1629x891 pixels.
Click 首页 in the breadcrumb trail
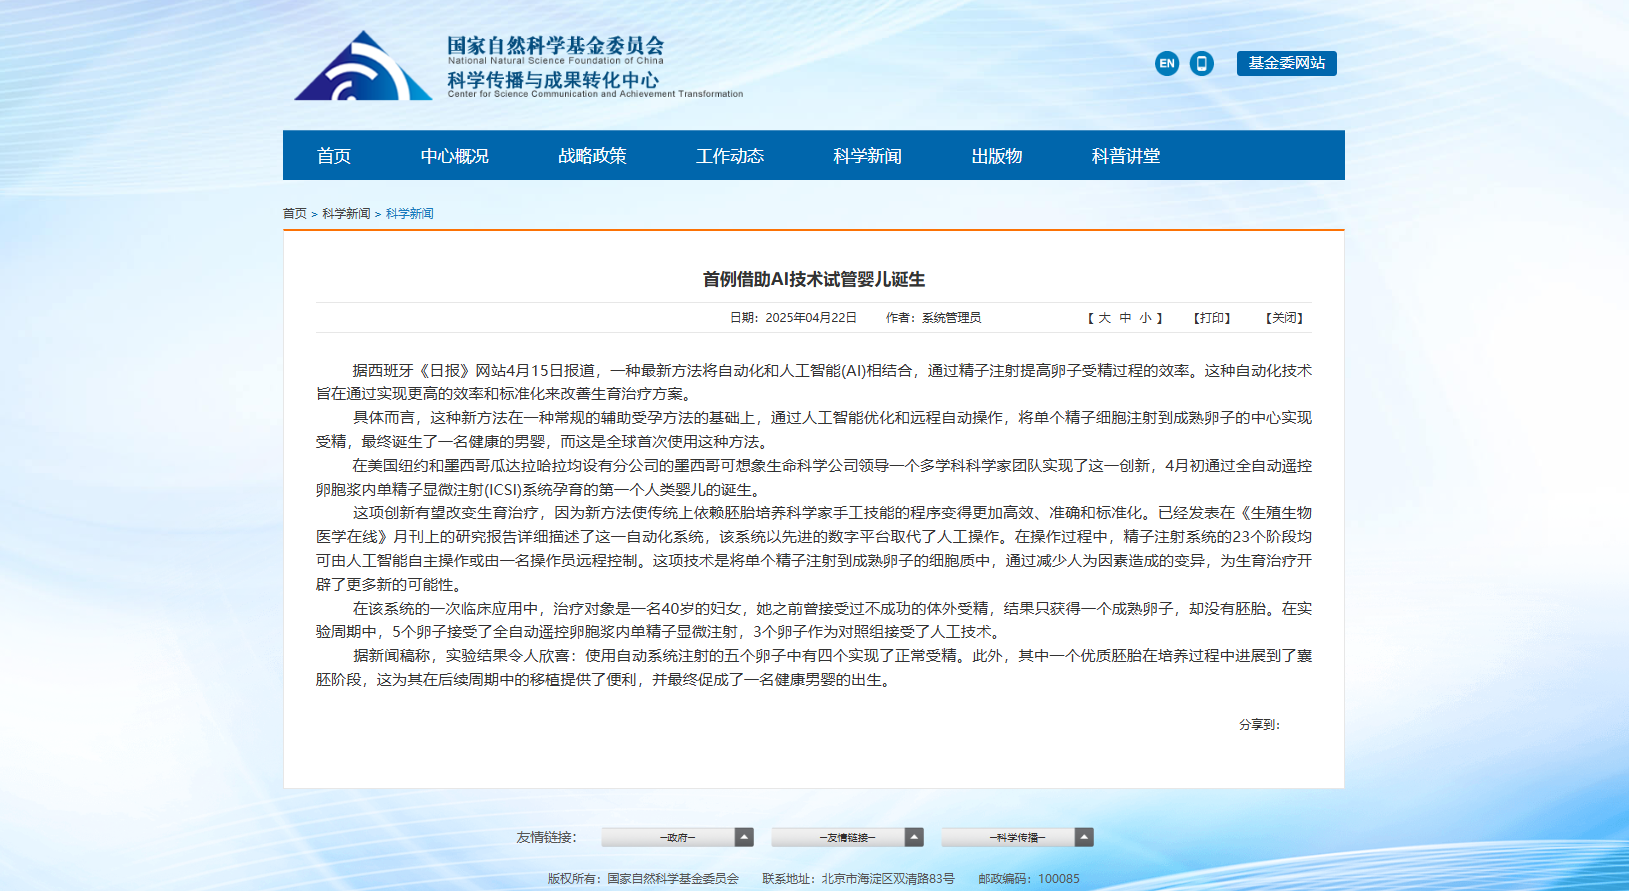pyautogui.click(x=294, y=214)
